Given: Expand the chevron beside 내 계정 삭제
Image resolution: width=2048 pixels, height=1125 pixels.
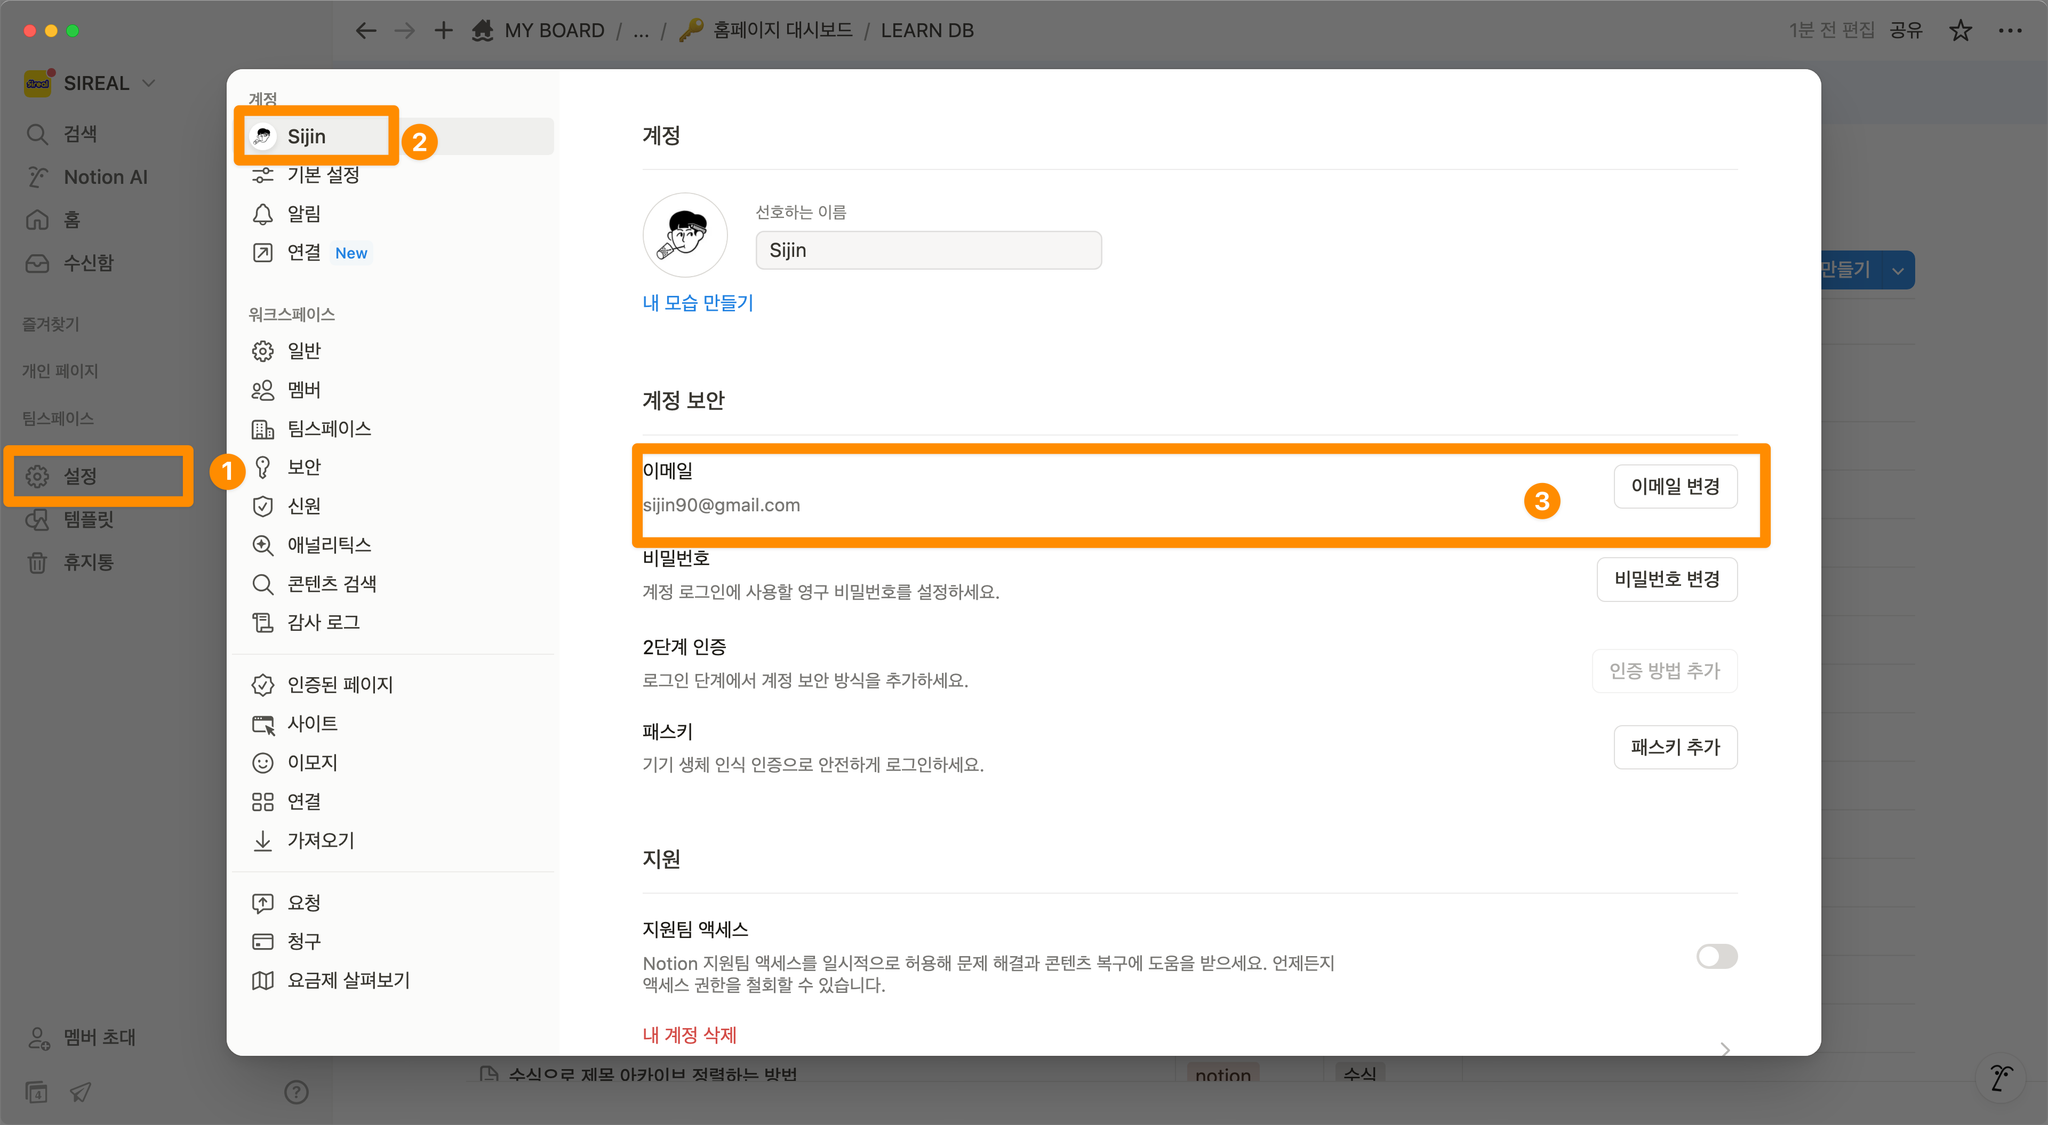Looking at the screenshot, I should (1725, 1049).
